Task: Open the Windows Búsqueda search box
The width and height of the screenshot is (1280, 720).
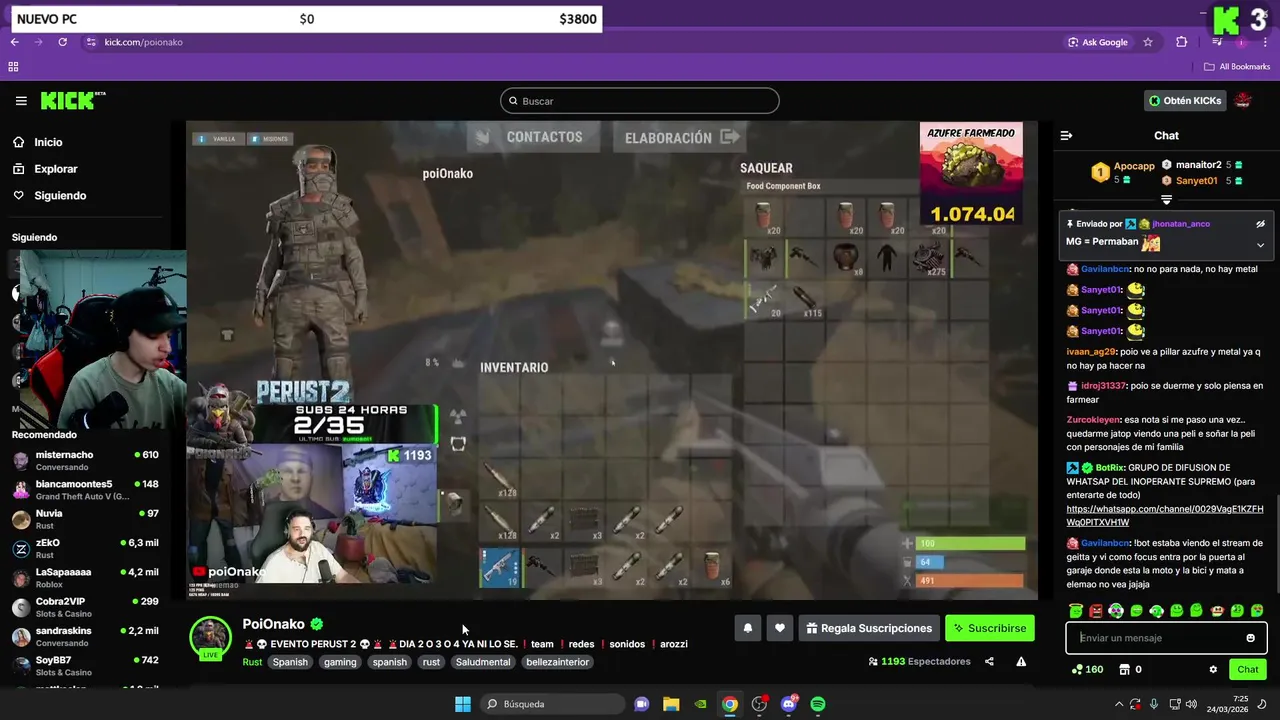Action: (x=553, y=704)
